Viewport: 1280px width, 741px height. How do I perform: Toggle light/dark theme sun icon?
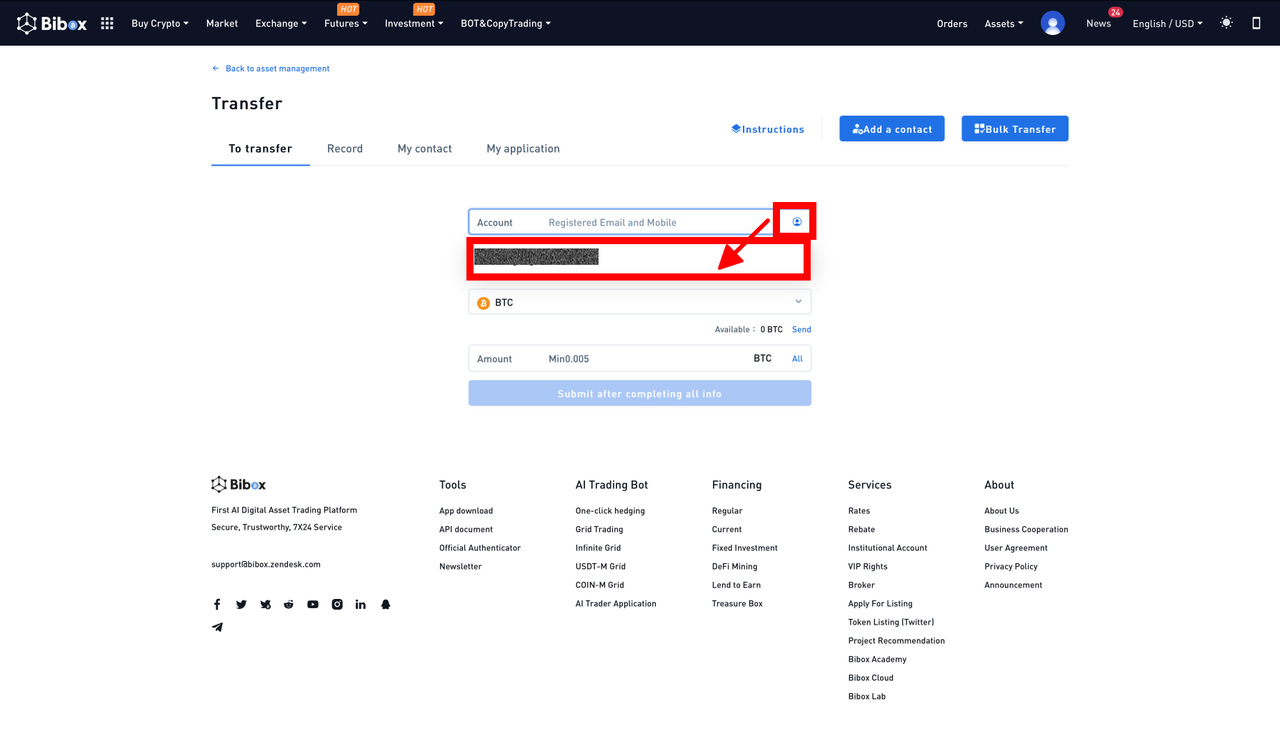(x=1226, y=23)
